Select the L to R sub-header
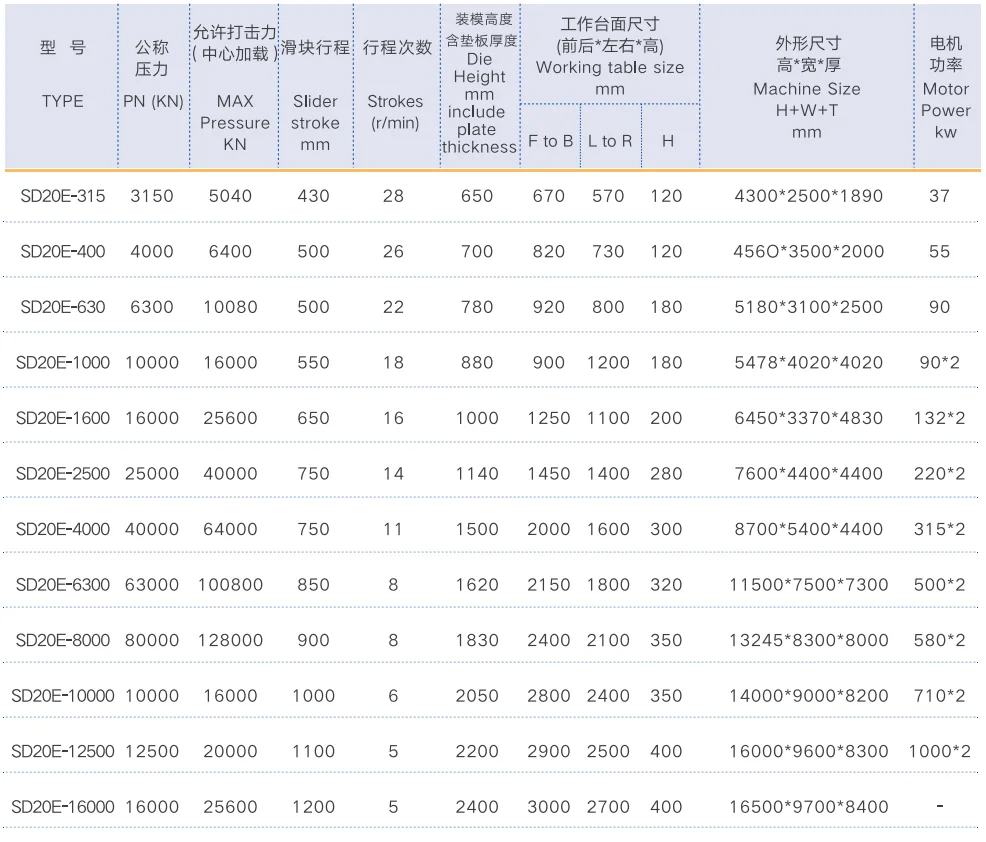This screenshot has width=986, height=842. pyautogui.click(x=609, y=141)
